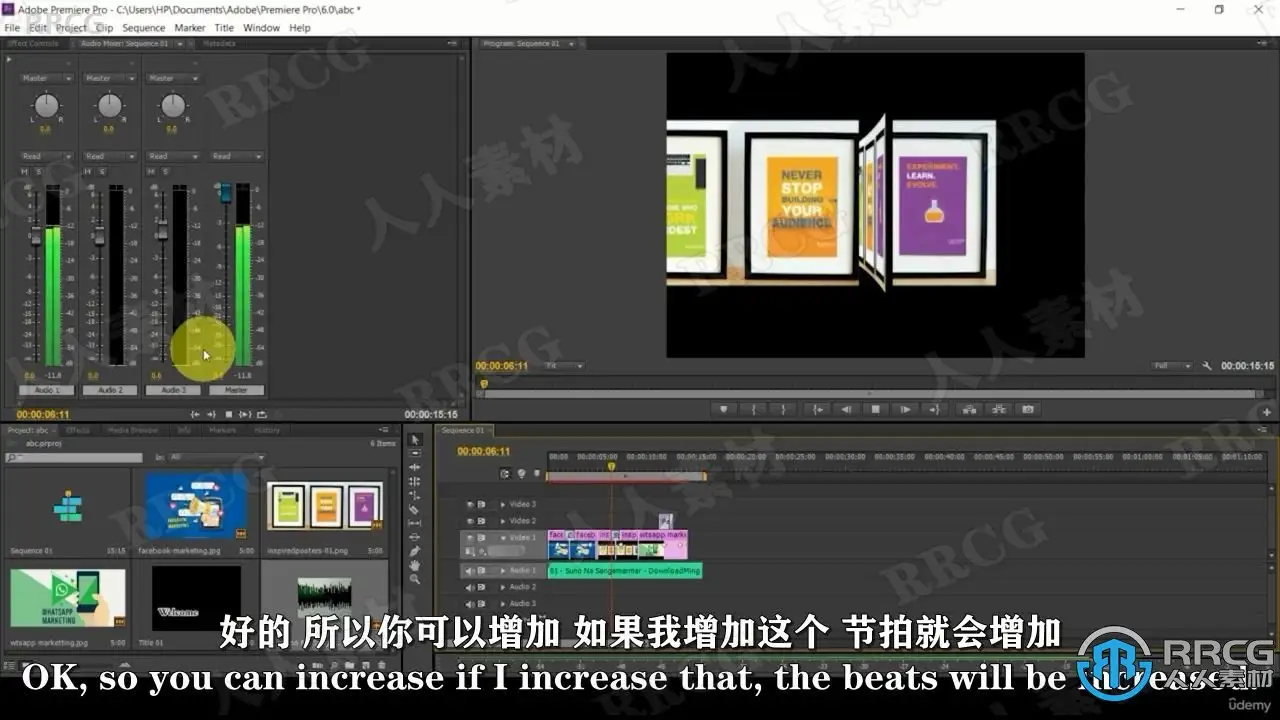
Task: Step back one frame in Program monitor
Action: pyautogui.click(x=847, y=409)
